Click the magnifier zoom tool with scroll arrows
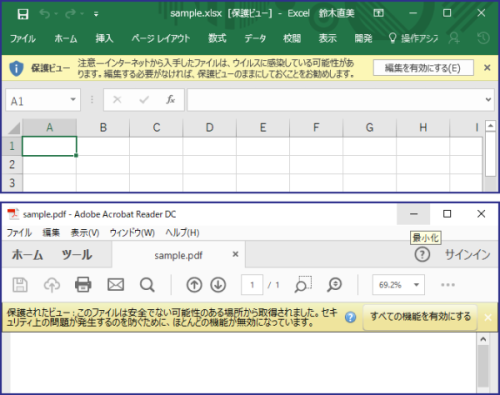 334,285
